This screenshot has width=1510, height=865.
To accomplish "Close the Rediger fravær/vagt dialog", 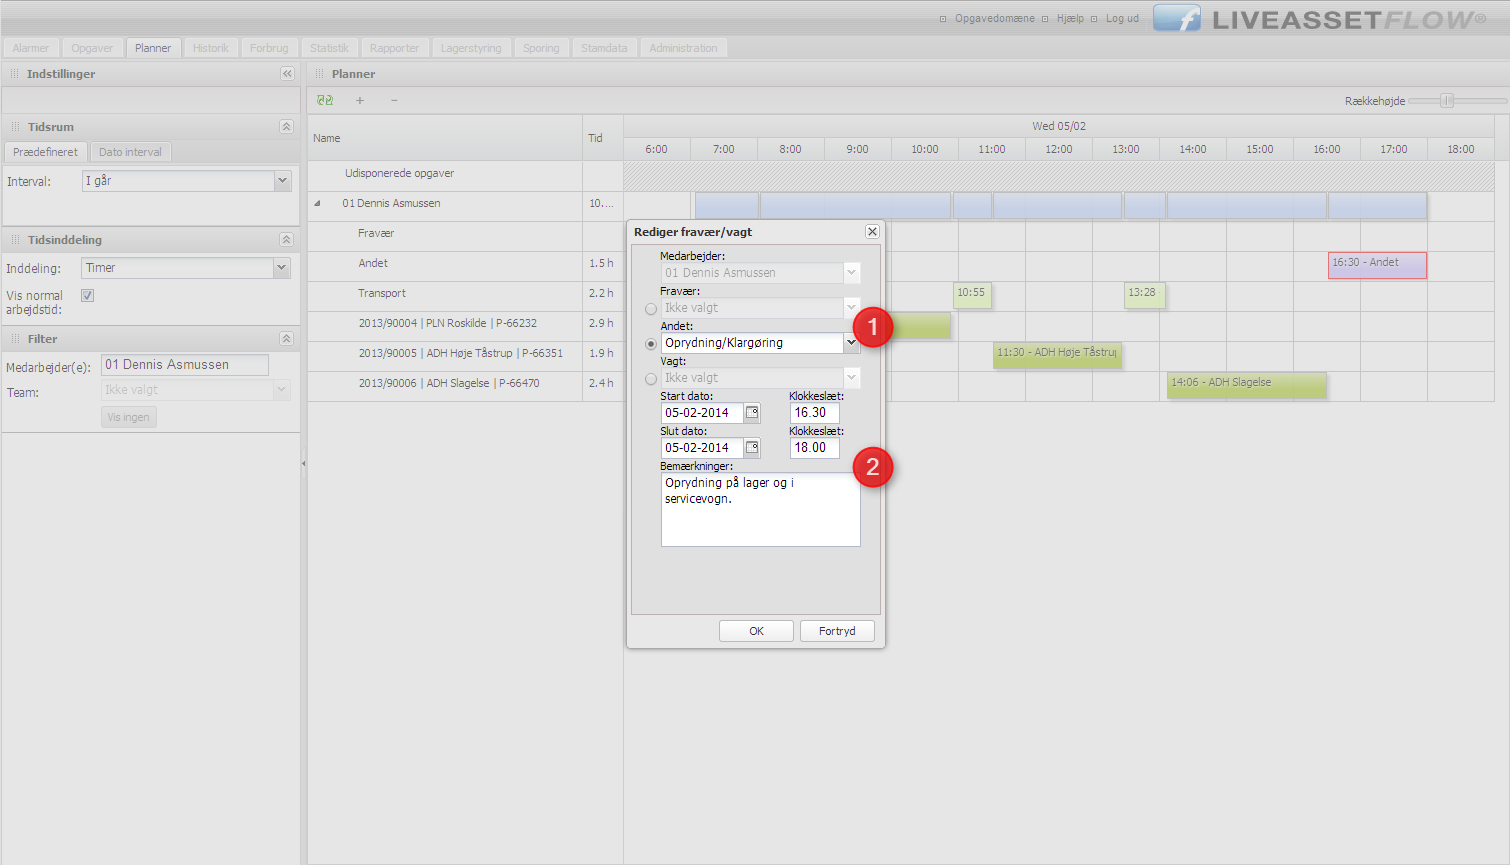I will coord(872,232).
